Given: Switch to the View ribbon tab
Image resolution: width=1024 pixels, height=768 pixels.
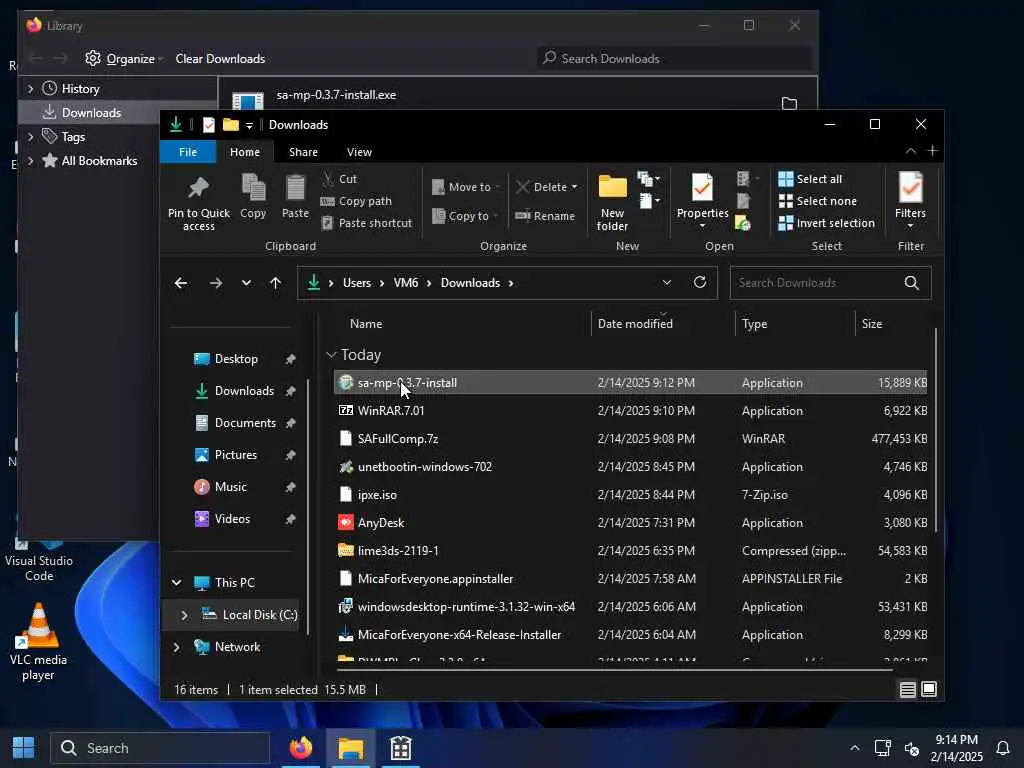Looking at the screenshot, I should pyautogui.click(x=359, y=152).
